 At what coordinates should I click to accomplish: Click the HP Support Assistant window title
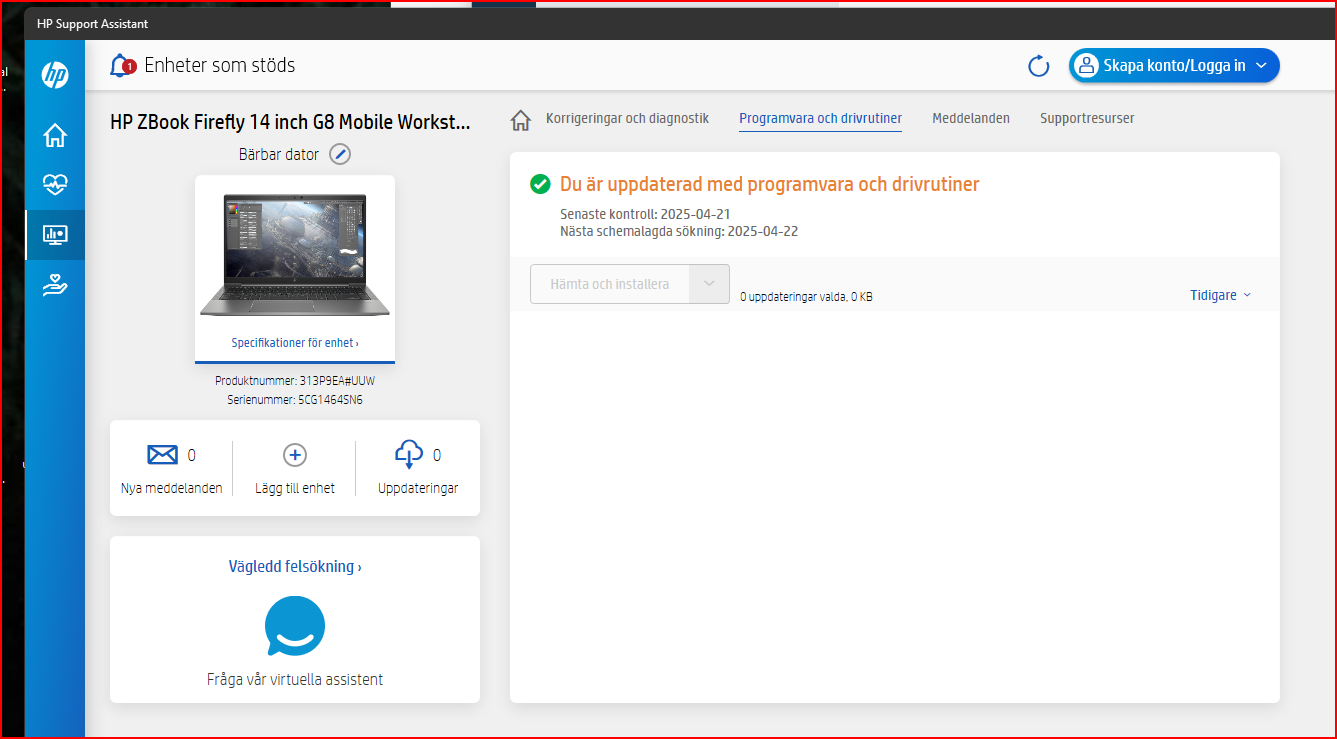tap(92, 23)
